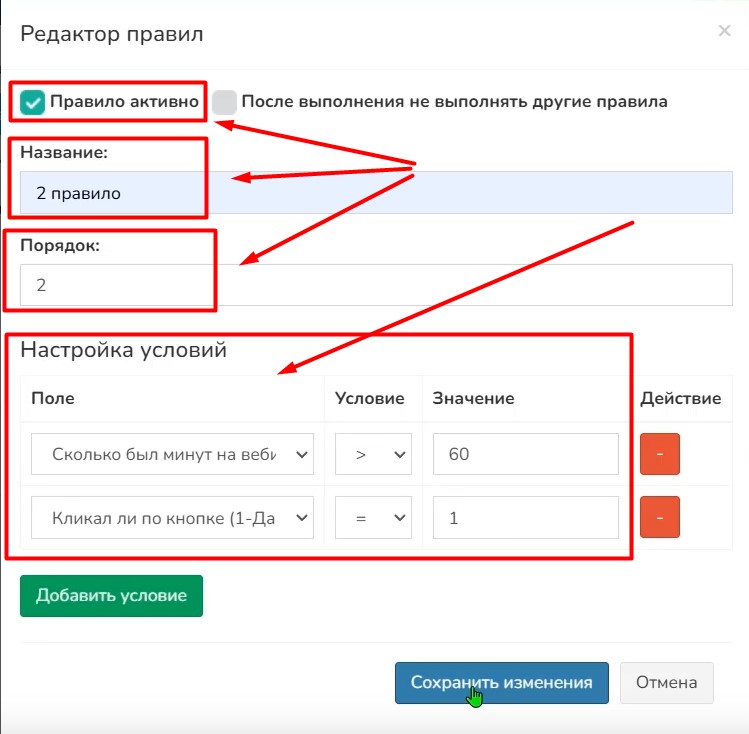The image size is (749, 734).
Task: Save the rule with Сохранить изменения
Action: (x=501, y=683)
